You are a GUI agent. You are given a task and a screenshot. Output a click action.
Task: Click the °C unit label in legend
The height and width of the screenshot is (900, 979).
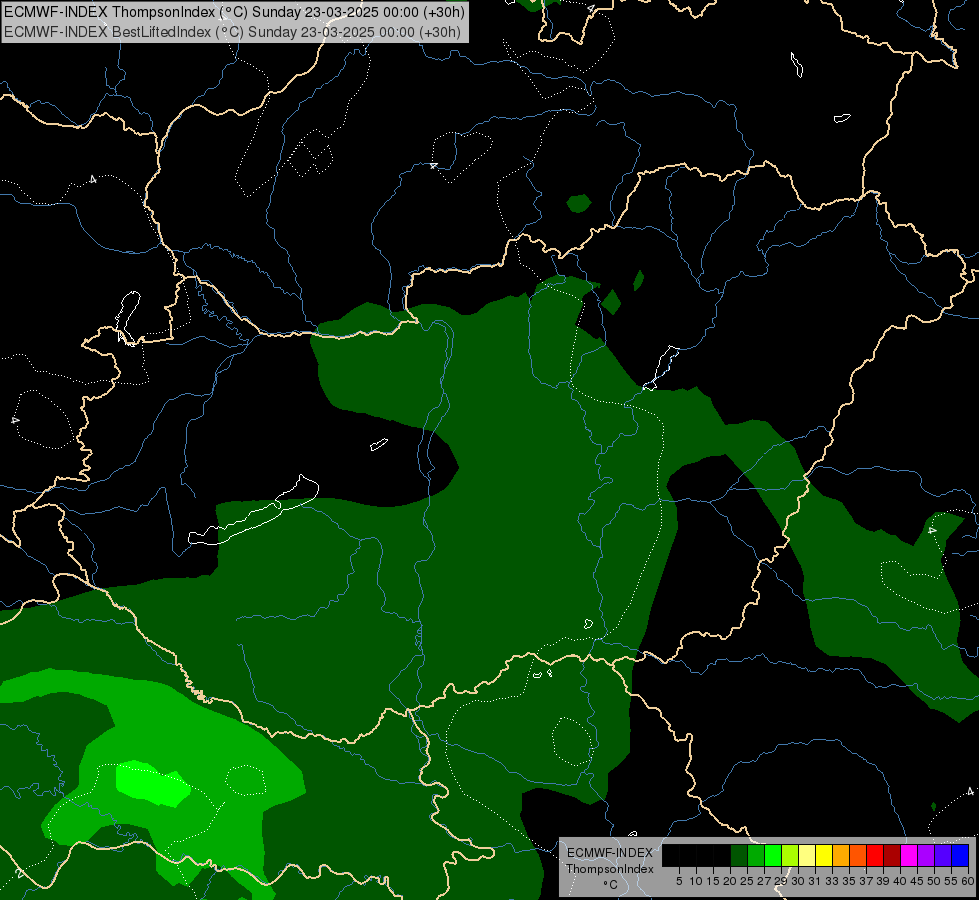click(610, 885)
